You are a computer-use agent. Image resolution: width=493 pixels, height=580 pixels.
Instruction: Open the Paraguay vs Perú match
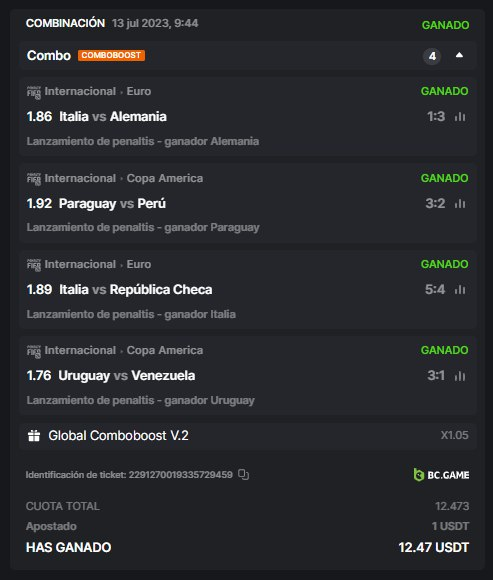112,203
